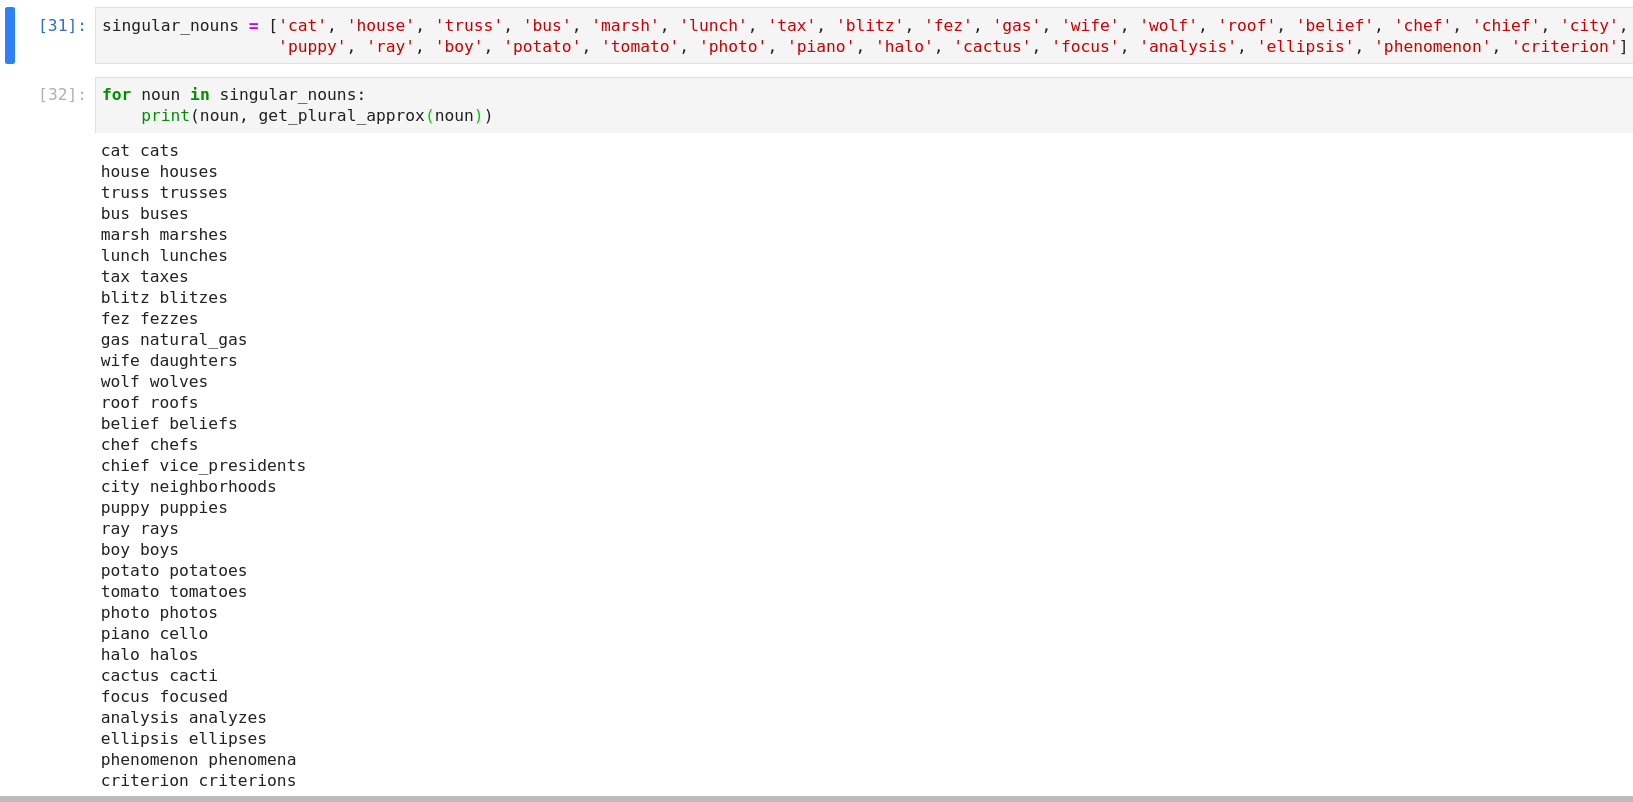
Task: Click the output line 'analysis analyzes'
Action: 184,718
